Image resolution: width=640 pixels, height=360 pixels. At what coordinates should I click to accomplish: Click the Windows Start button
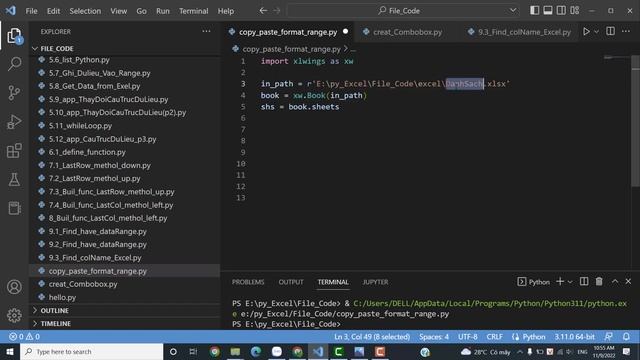(10, 351)
